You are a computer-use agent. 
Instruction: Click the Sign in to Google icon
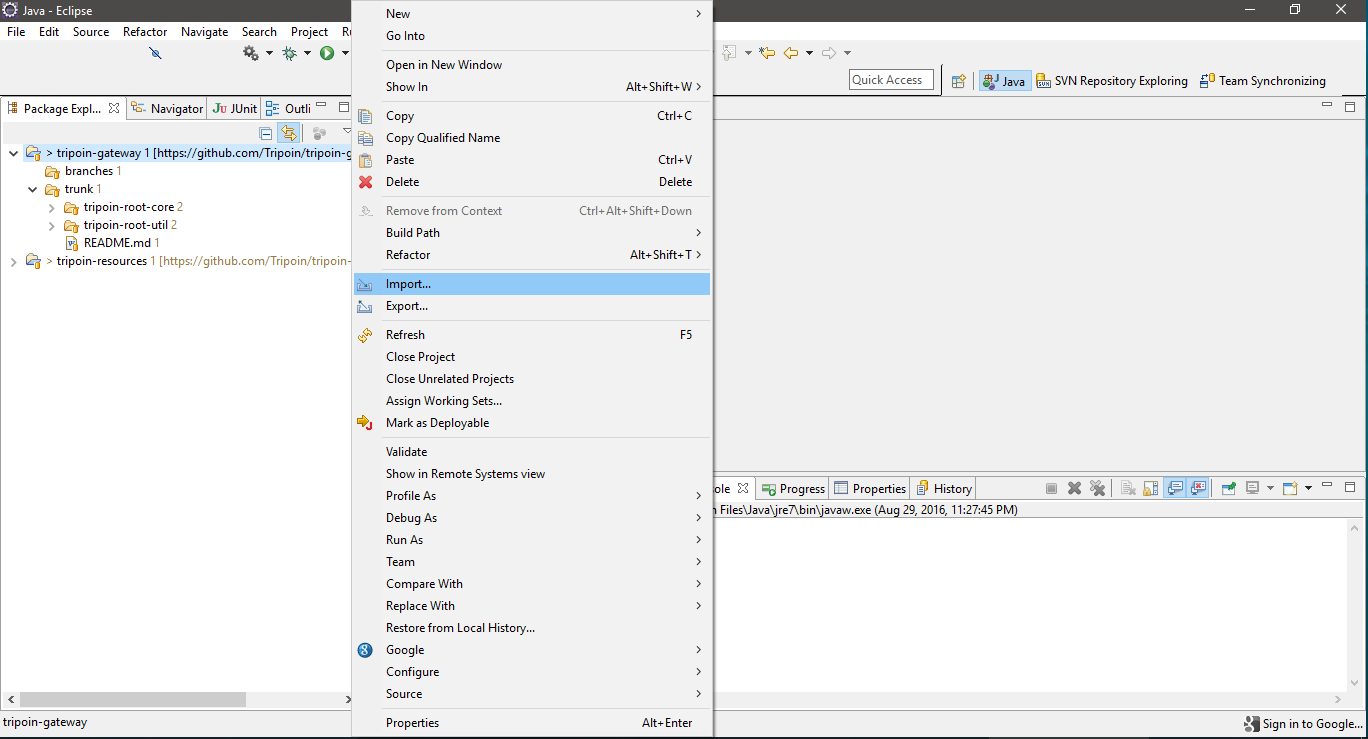coord(1252,724)
